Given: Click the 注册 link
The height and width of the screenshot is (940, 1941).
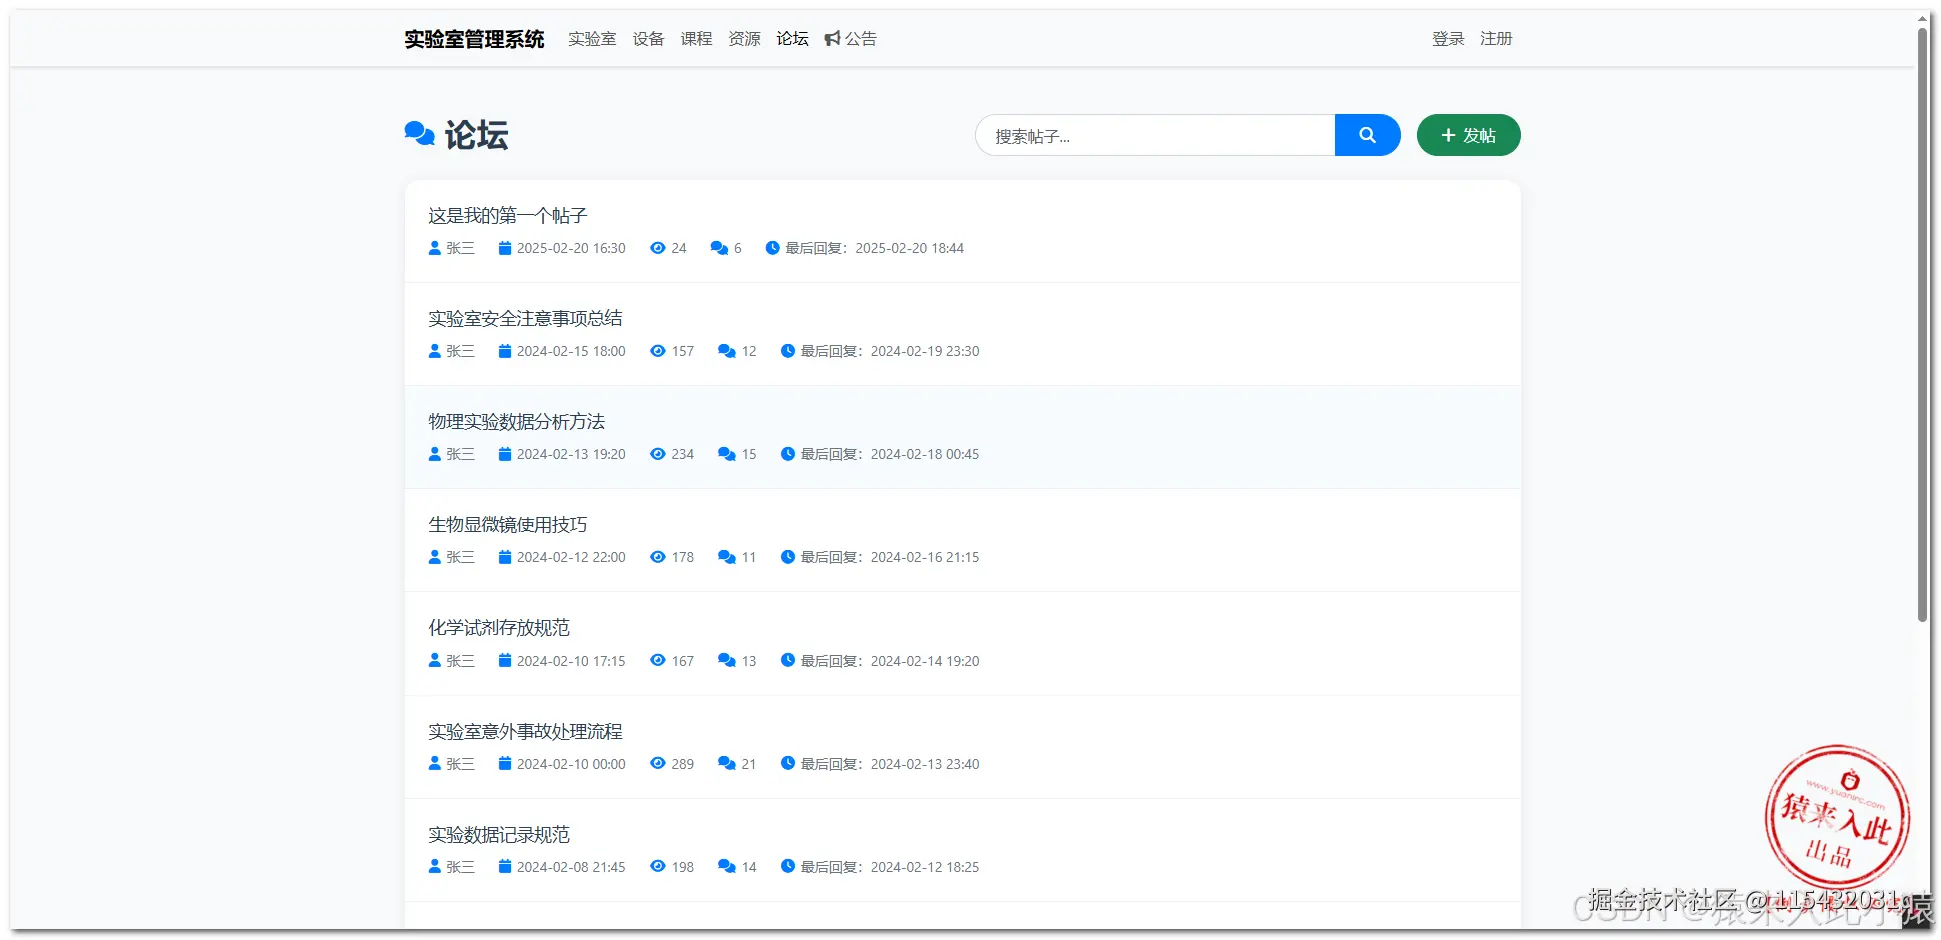Looking at the screenshot, I should click(1496, 38).
